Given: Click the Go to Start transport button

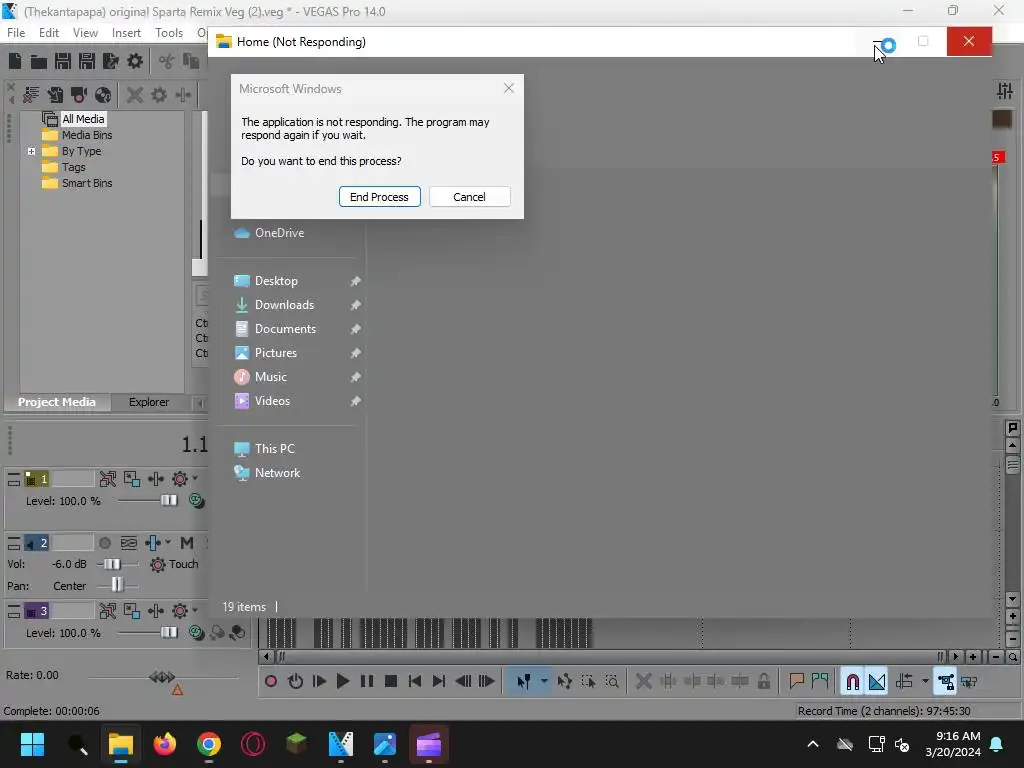Looking at the screenshot, I should [x=415, y=681].
